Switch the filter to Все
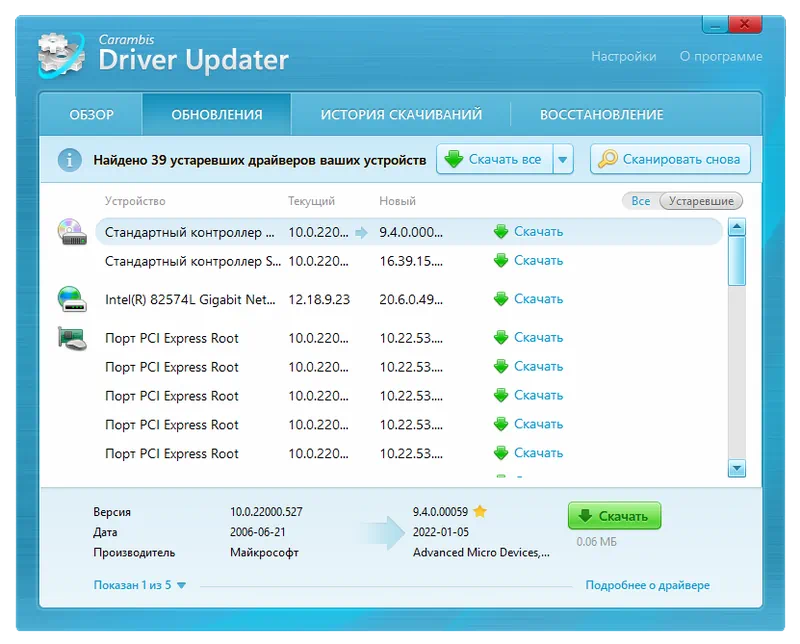Viewport: 800px width, 644px height. click(x=641, y=201)
